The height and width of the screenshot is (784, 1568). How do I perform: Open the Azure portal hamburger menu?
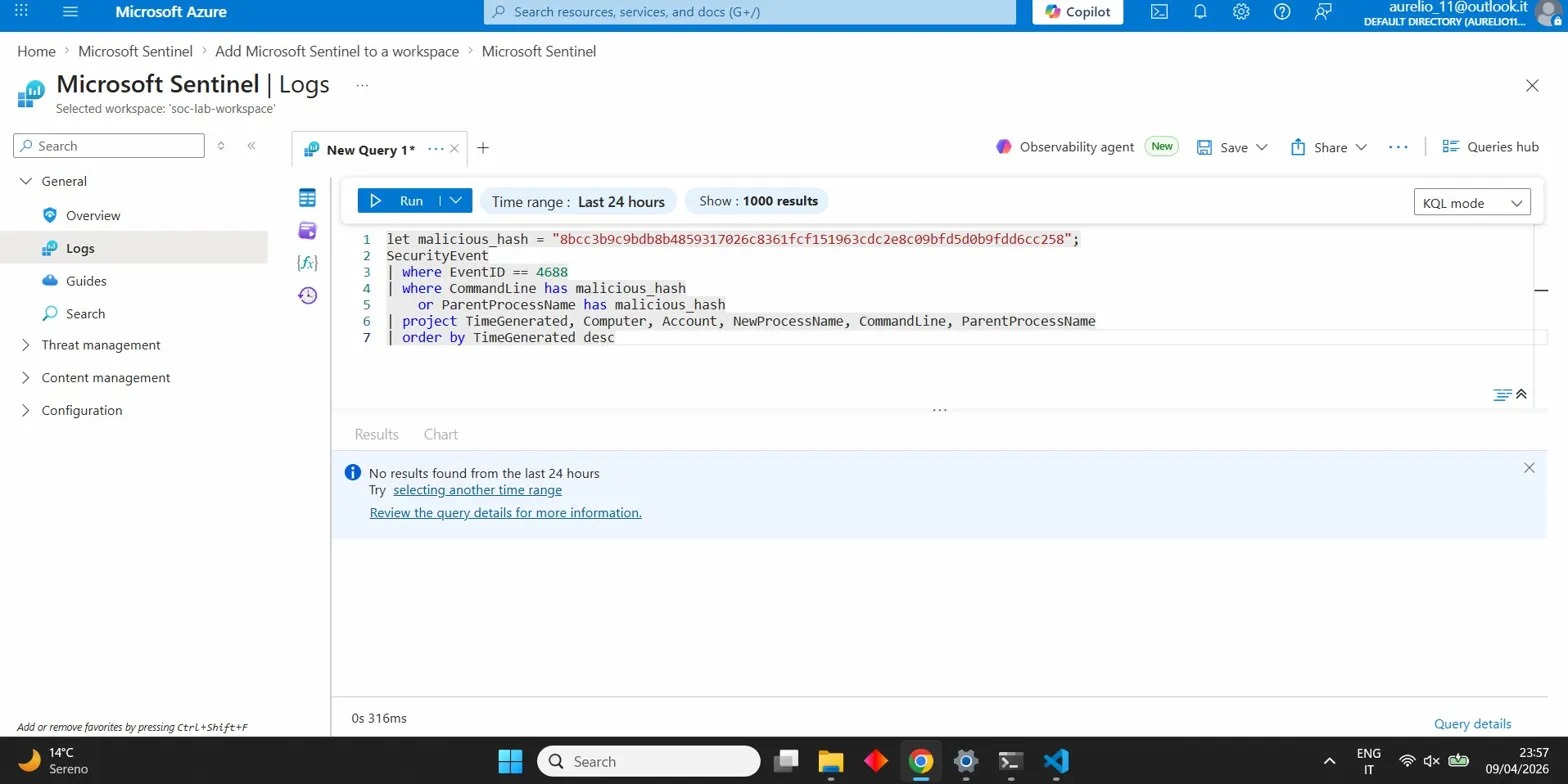click(x=70, y=12)
